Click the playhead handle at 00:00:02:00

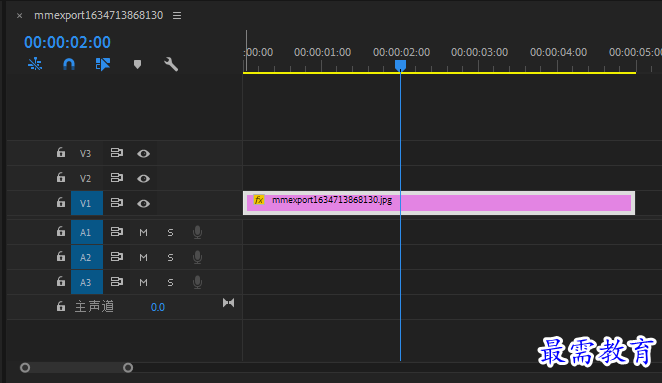tap(400, 65)
